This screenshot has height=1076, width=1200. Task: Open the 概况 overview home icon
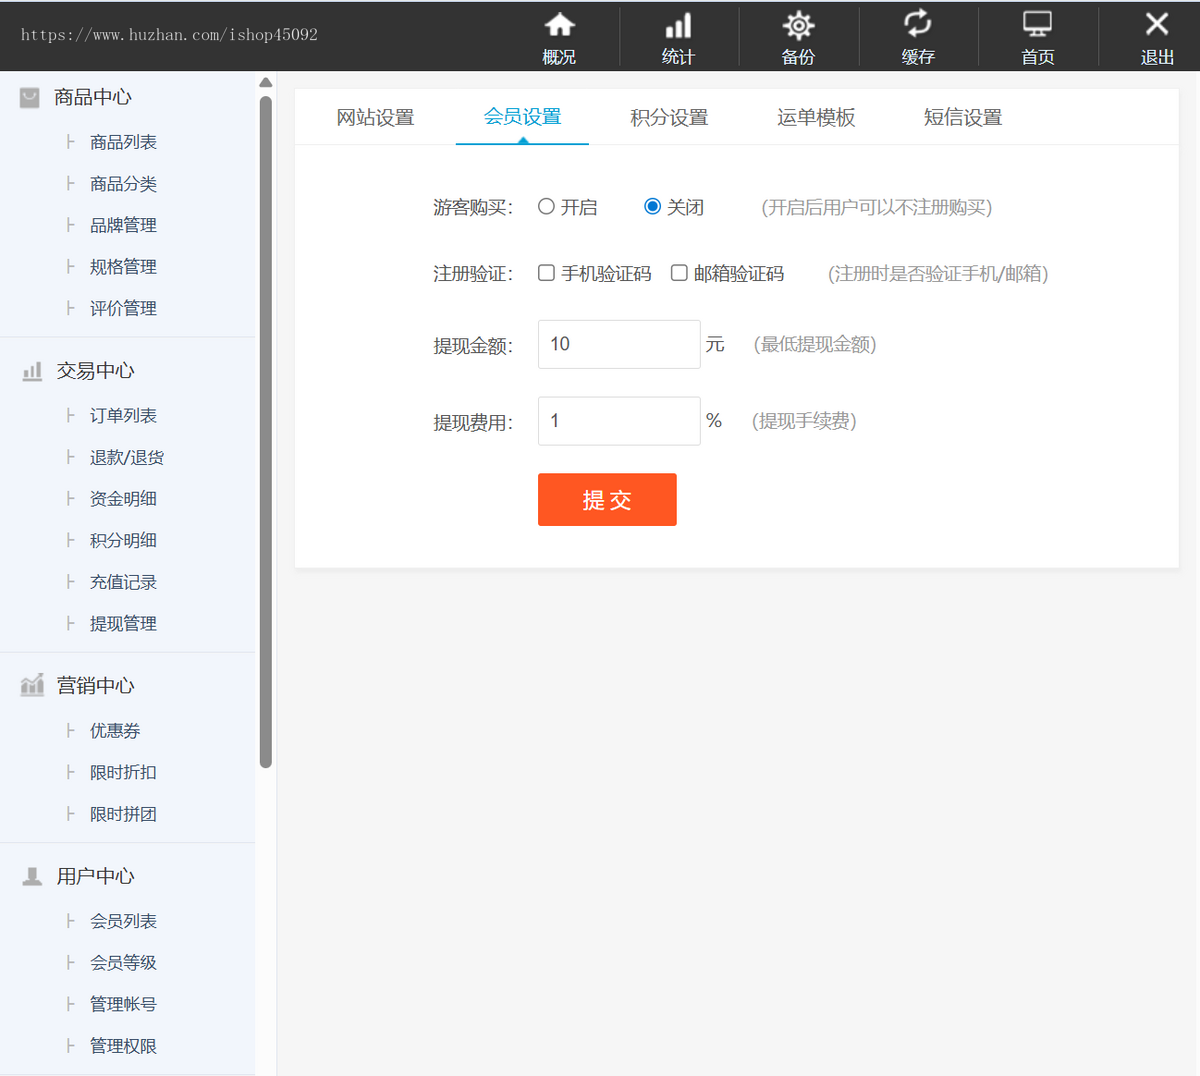pyautogui.click(x=559, y=24)
